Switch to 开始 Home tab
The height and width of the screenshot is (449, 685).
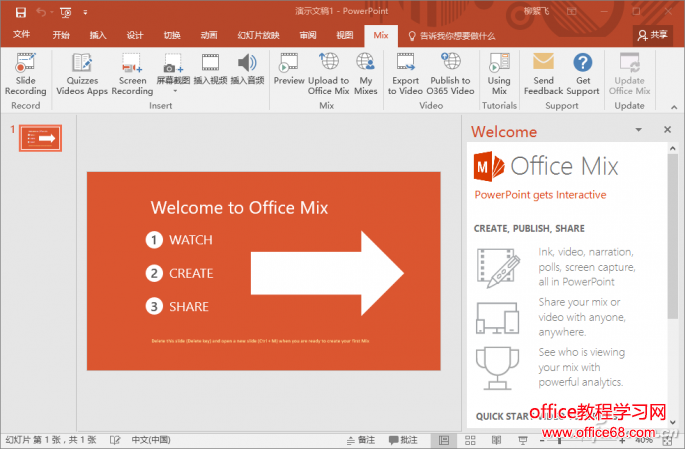point(61,35)
